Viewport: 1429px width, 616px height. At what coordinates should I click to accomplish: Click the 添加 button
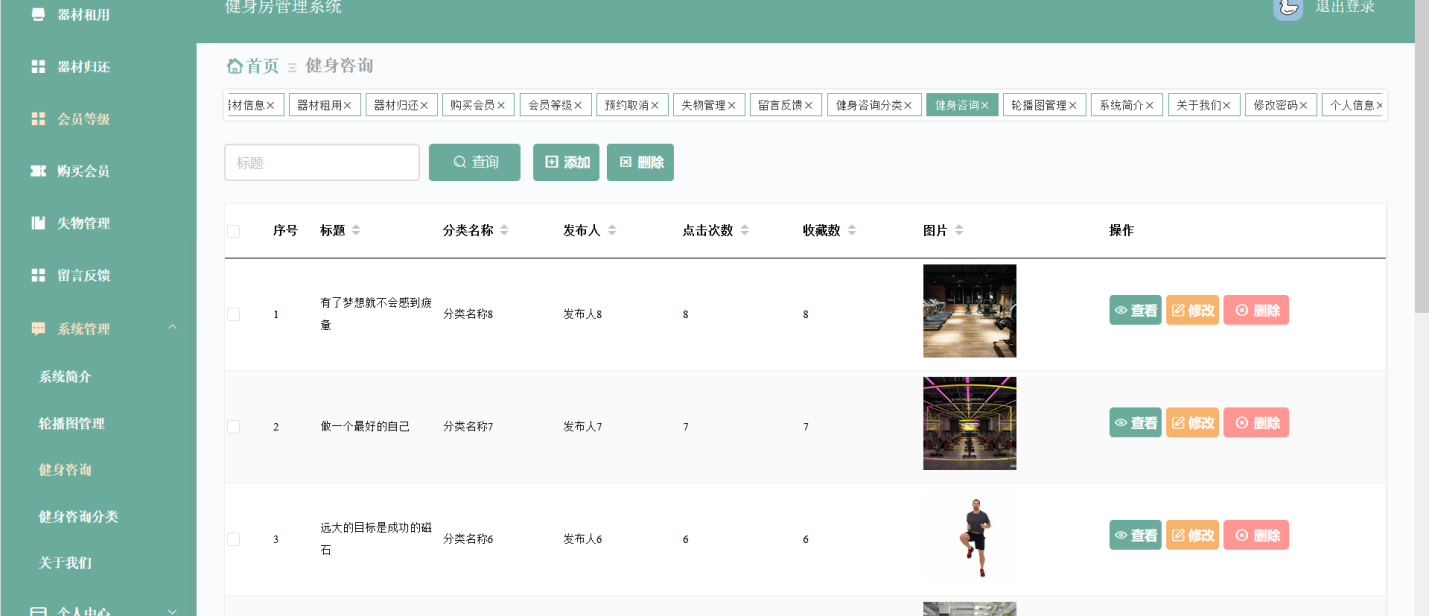566,162
